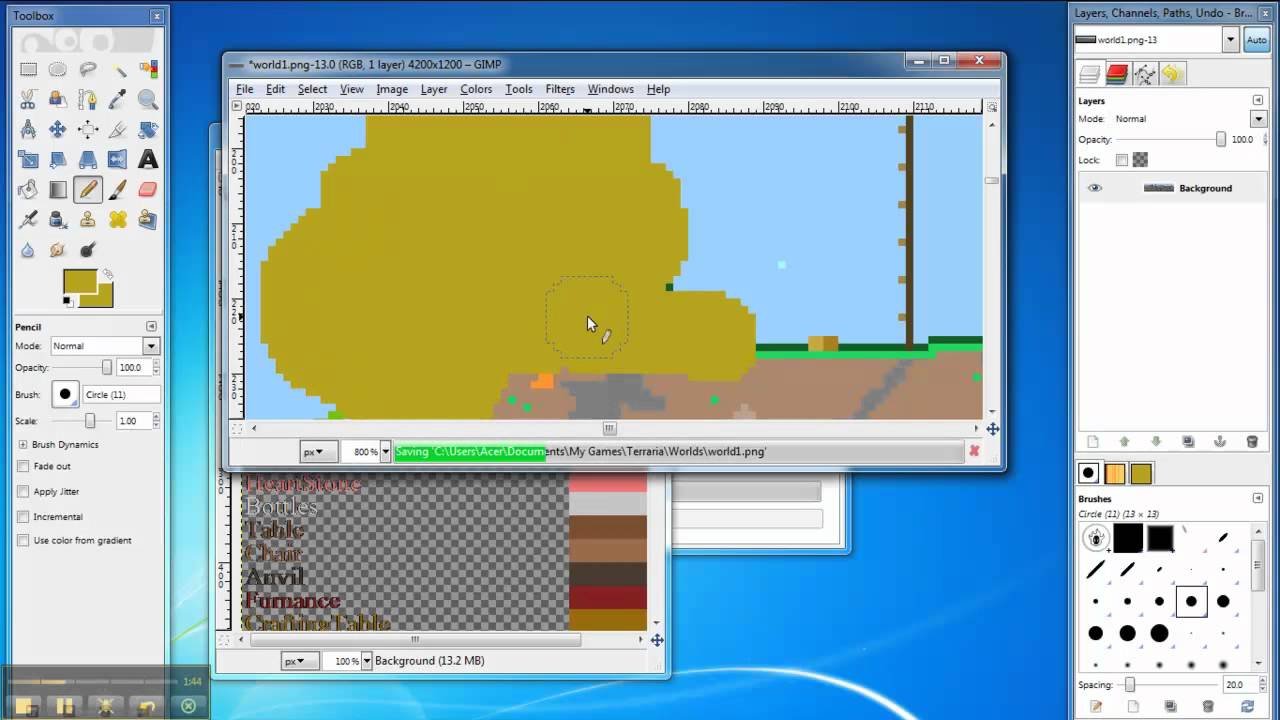Expand the Brush Dynamics section
Screen dimensions: 1280x720
click(x=23, y=444)
